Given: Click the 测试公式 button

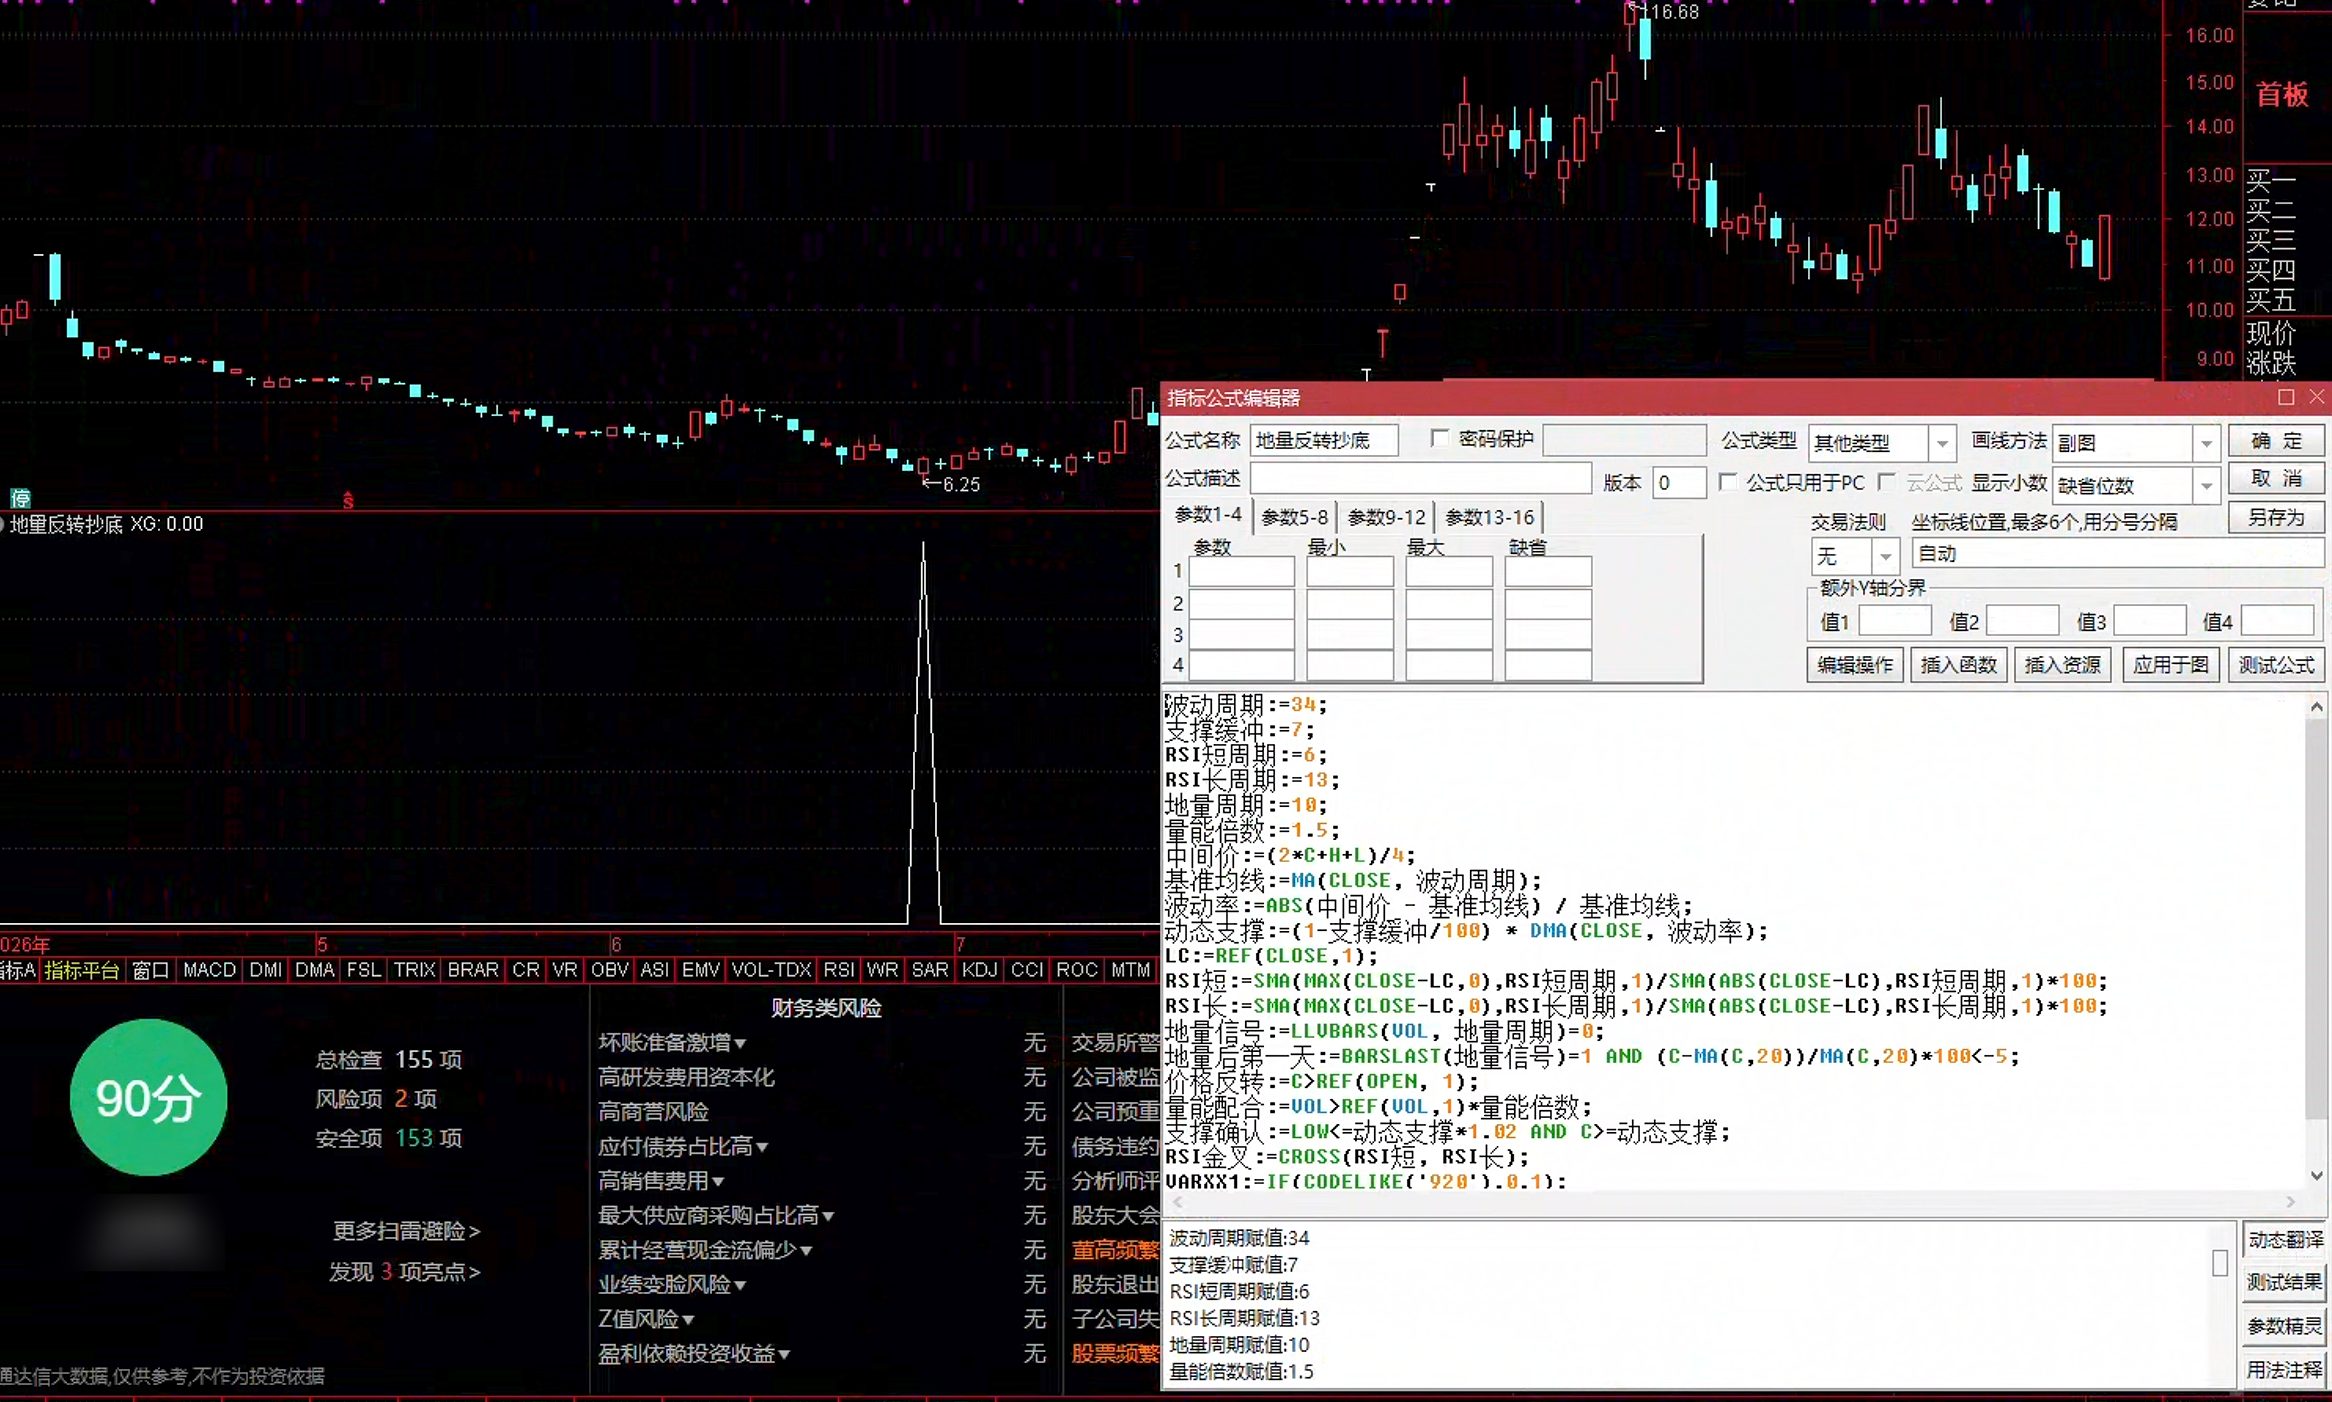Looking at the screenshot, I should click(2276, 665).
